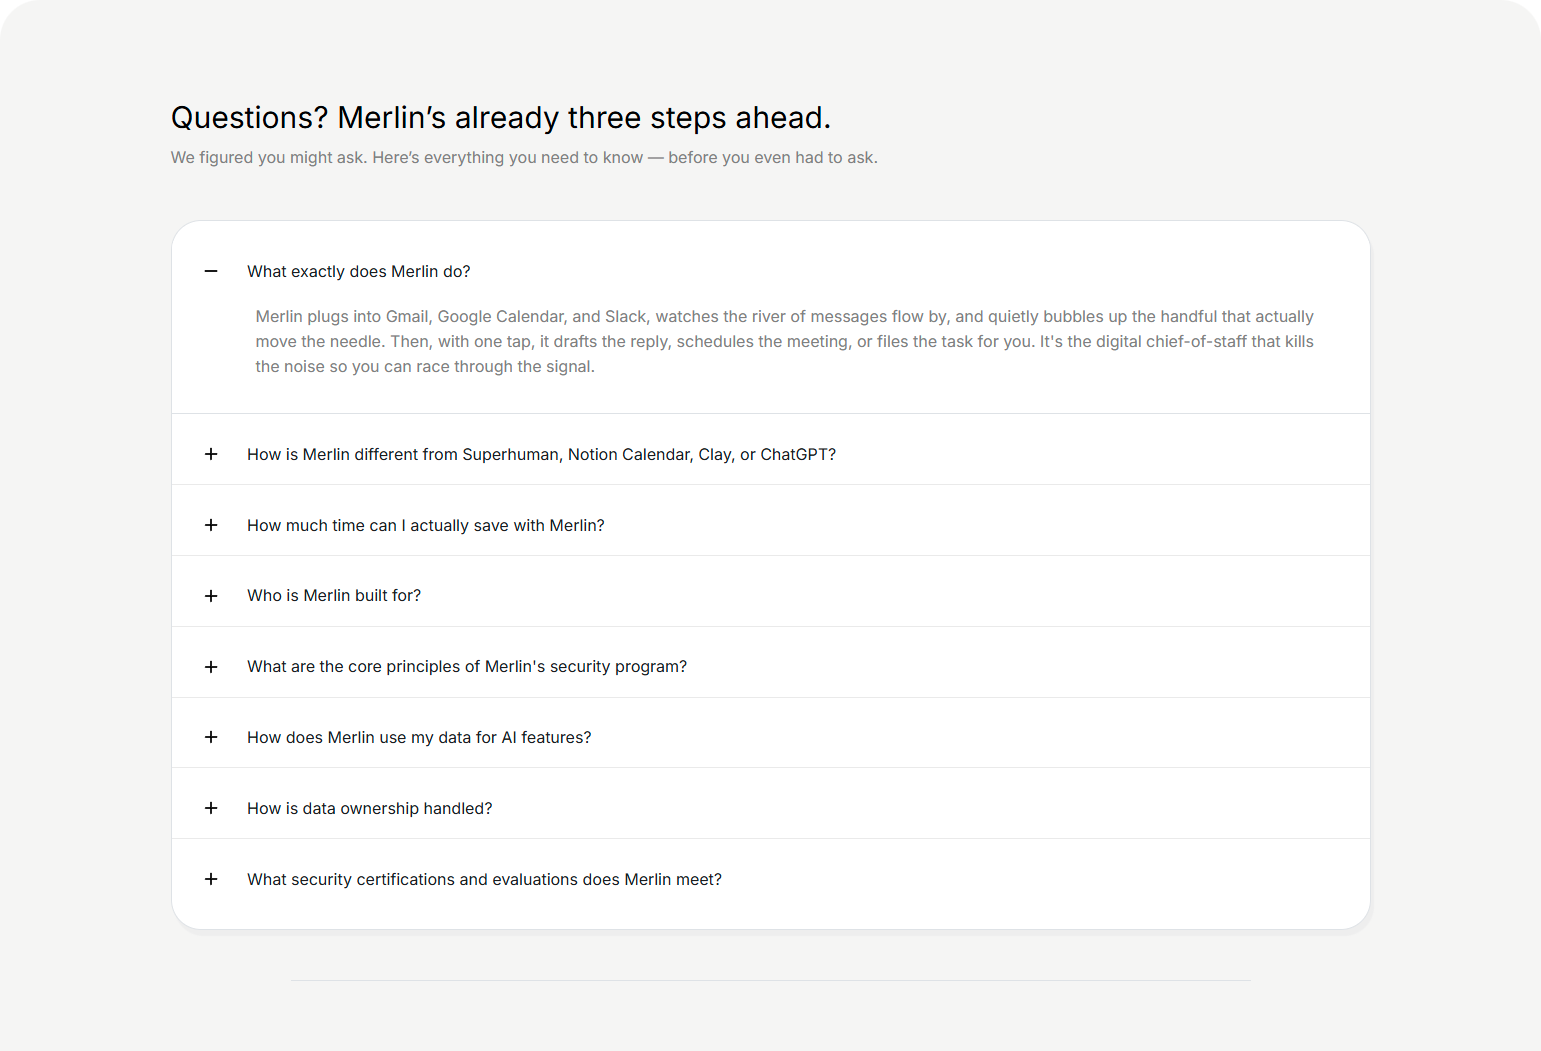Open the security program principles FAQ entry
Screen dimensions: 1541x1051
point(467,666)
